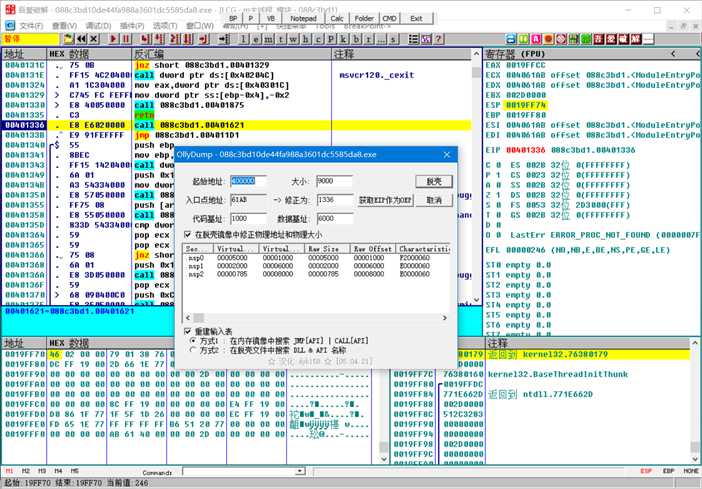This screenshot has width=702, height=489.
Task: Open Threads window with 't' icon
Action: click(x=281, y=39)
